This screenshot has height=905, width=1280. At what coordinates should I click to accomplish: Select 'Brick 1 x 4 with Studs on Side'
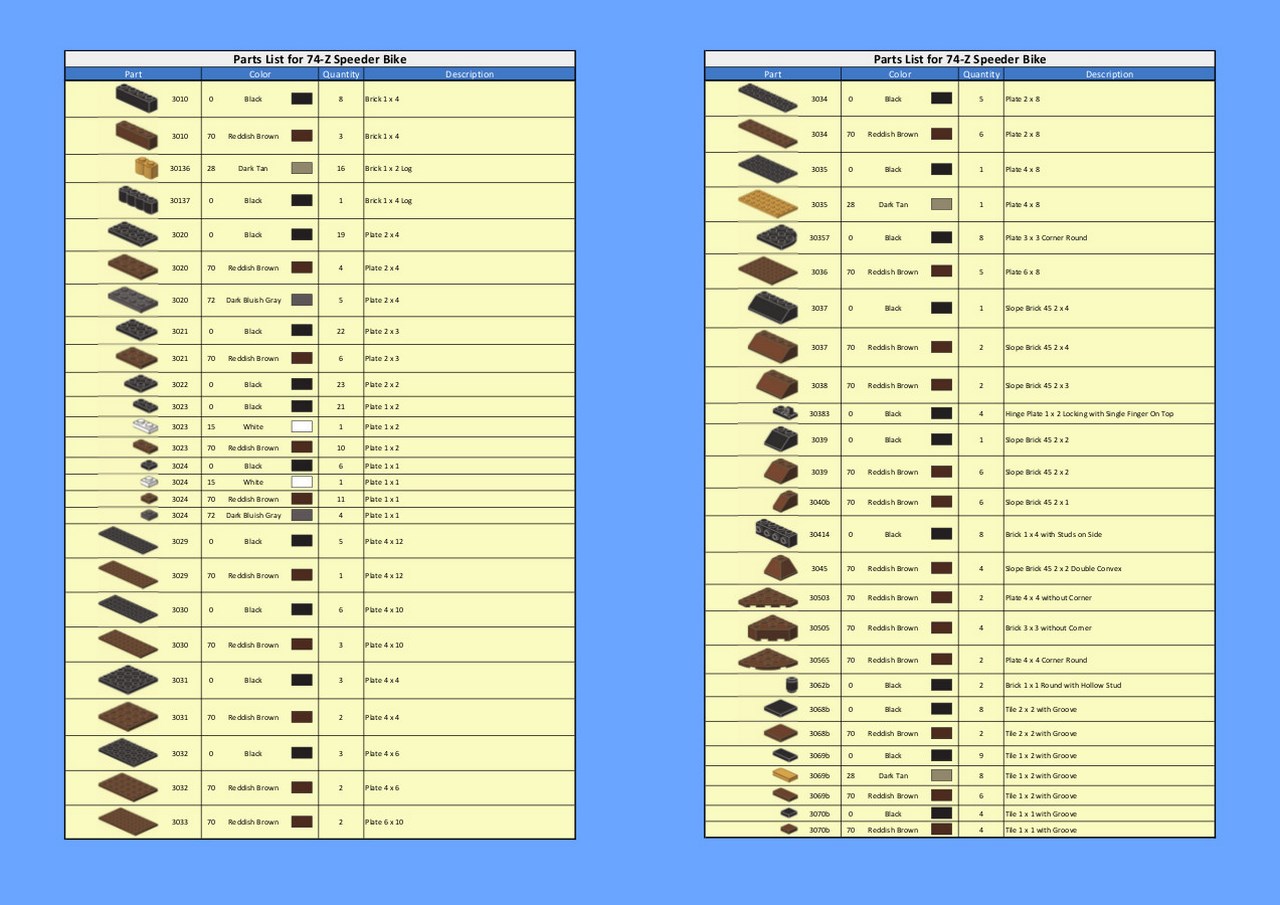1053,535
